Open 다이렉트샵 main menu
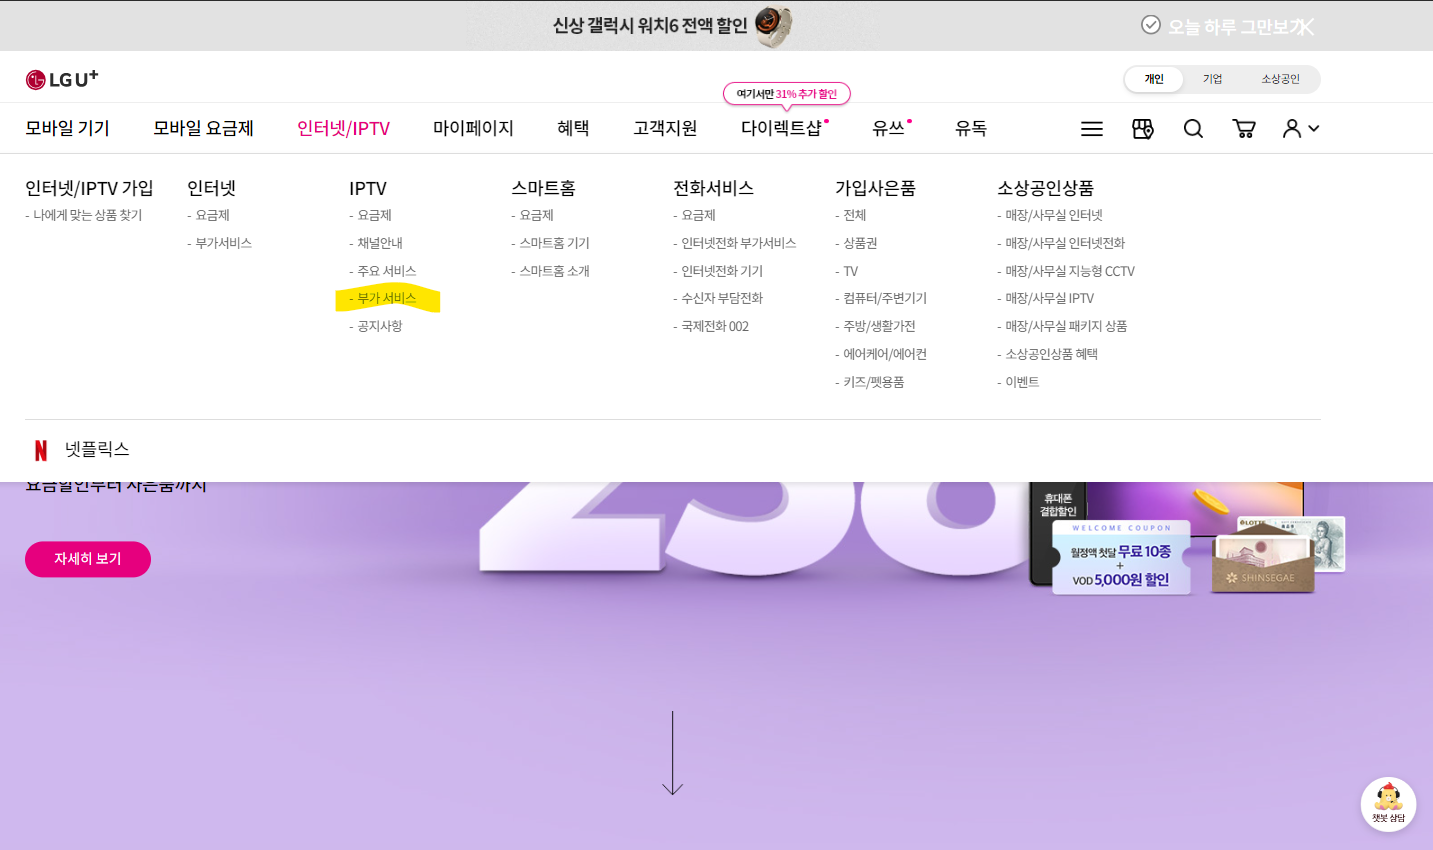 (781, 128)
